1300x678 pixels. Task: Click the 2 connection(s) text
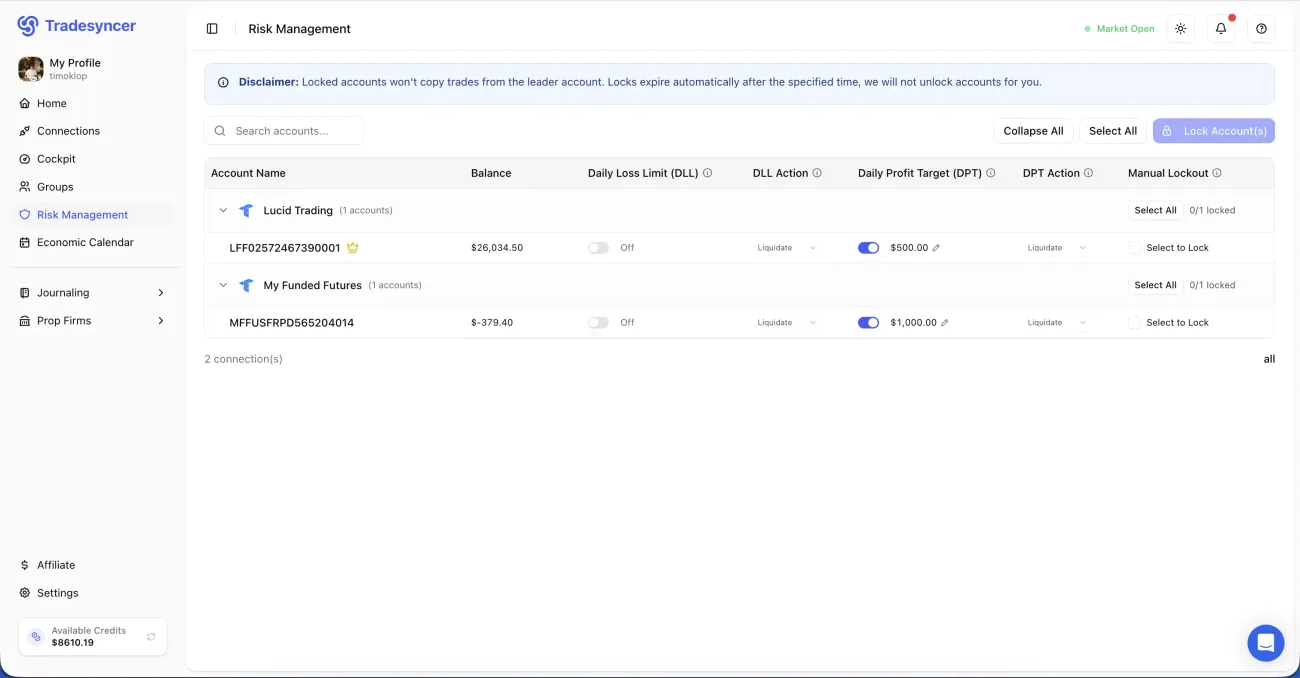[x=244, y=359]
